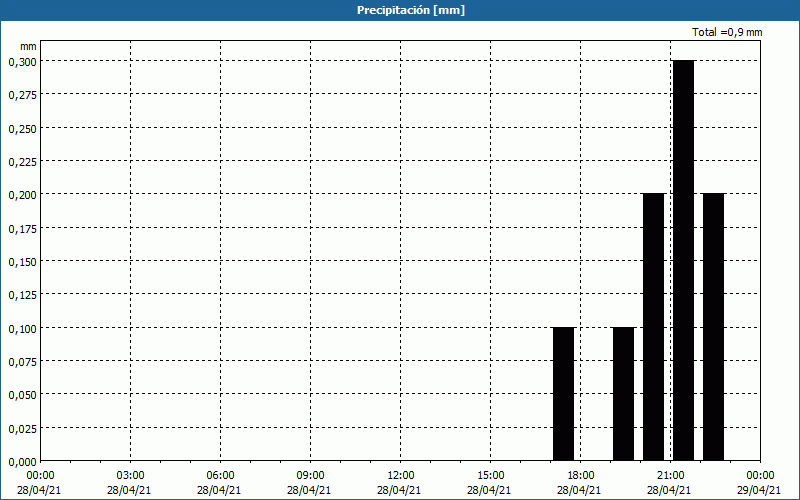The image size is (800, 500).
Task: Click the 21:00 28/04/21 x-axis label
Action: [x=669, y=483]
